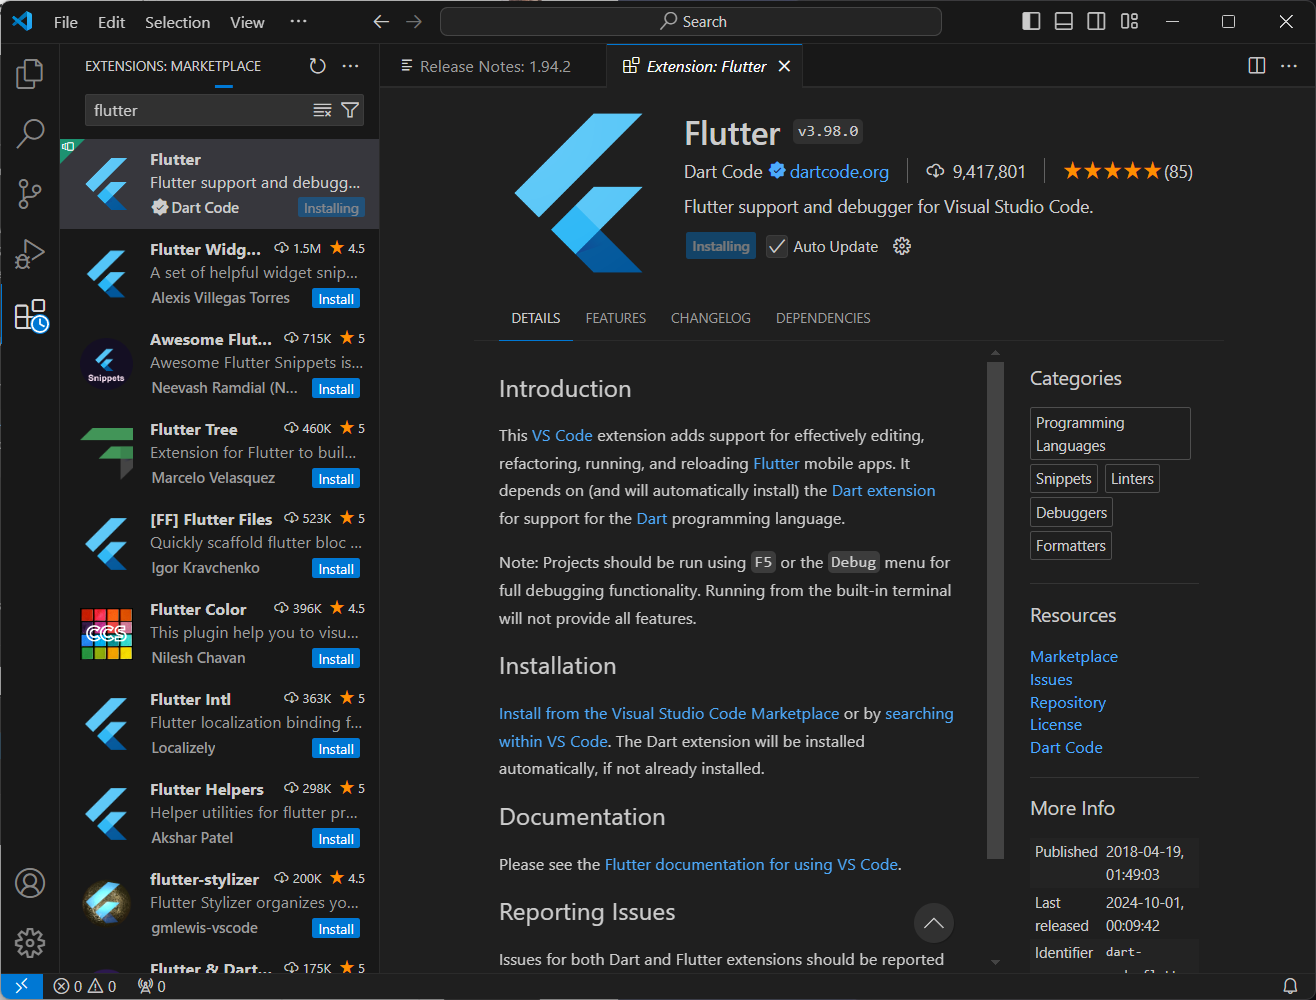Open the Selection menu
This screenshot has height=1000, width=1316.
[177, 22]
